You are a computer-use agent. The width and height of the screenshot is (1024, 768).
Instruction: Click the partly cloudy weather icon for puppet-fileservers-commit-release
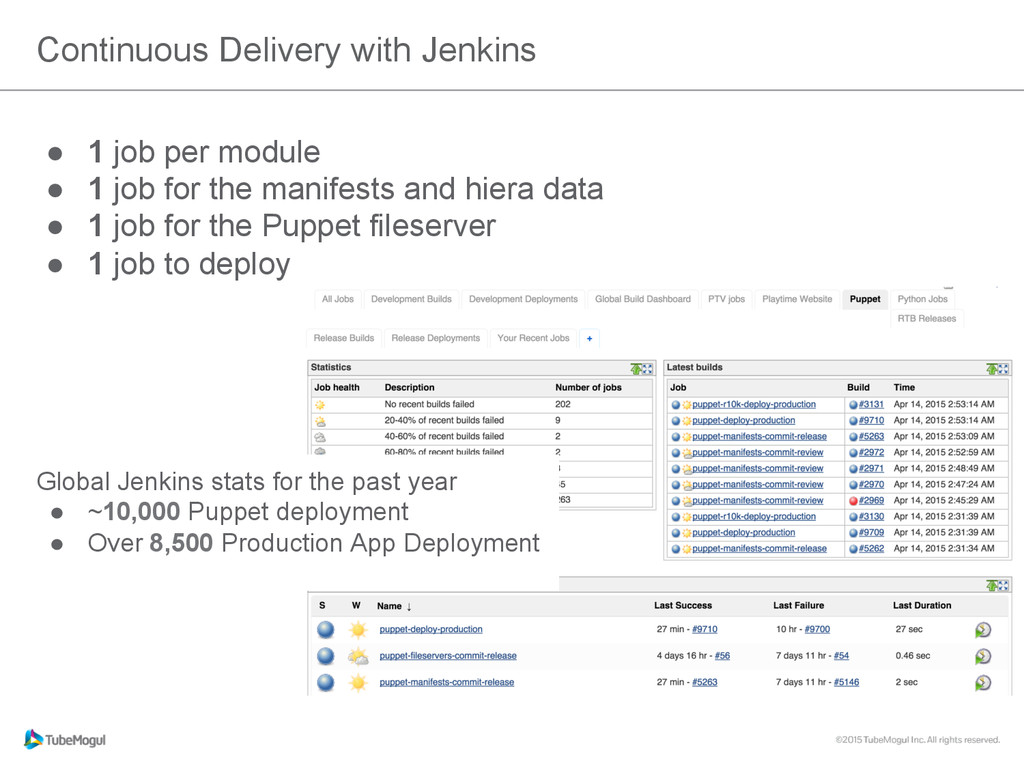(358, 656)
